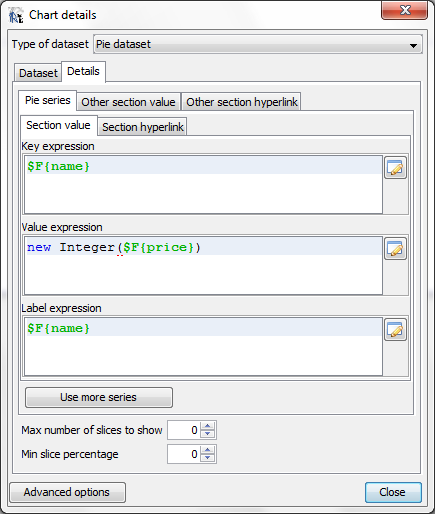This screenshot has width=435, height=514.
Task: Click the Use more series button
Action: 99,397
